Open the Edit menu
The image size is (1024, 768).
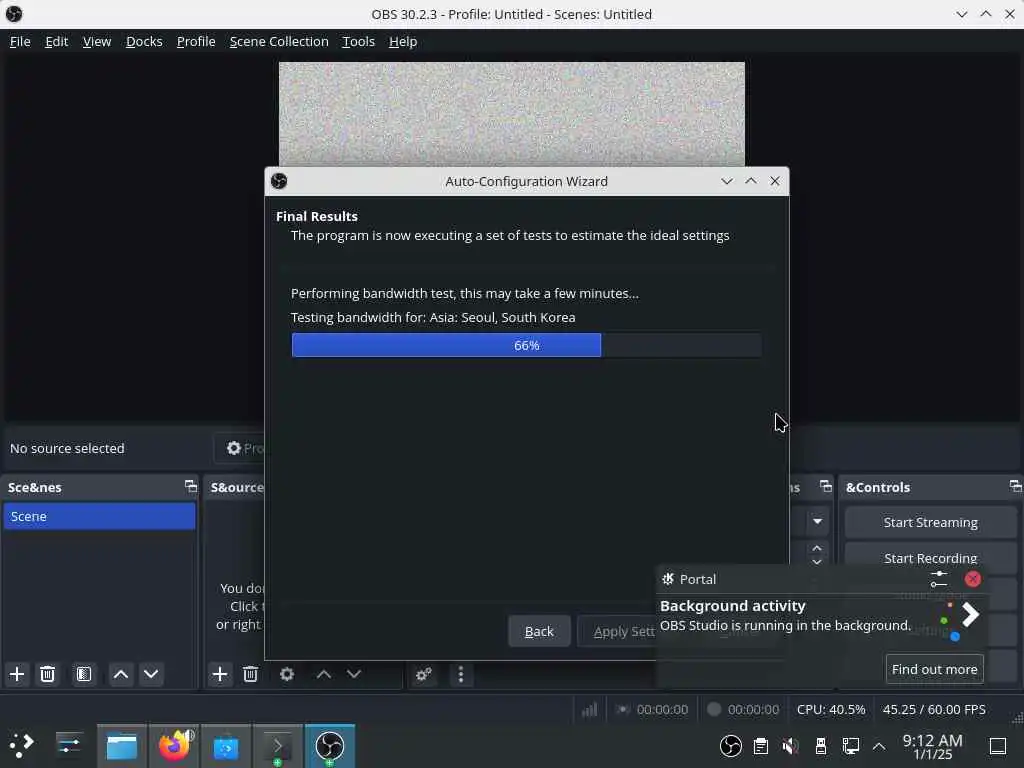point(57,41)
